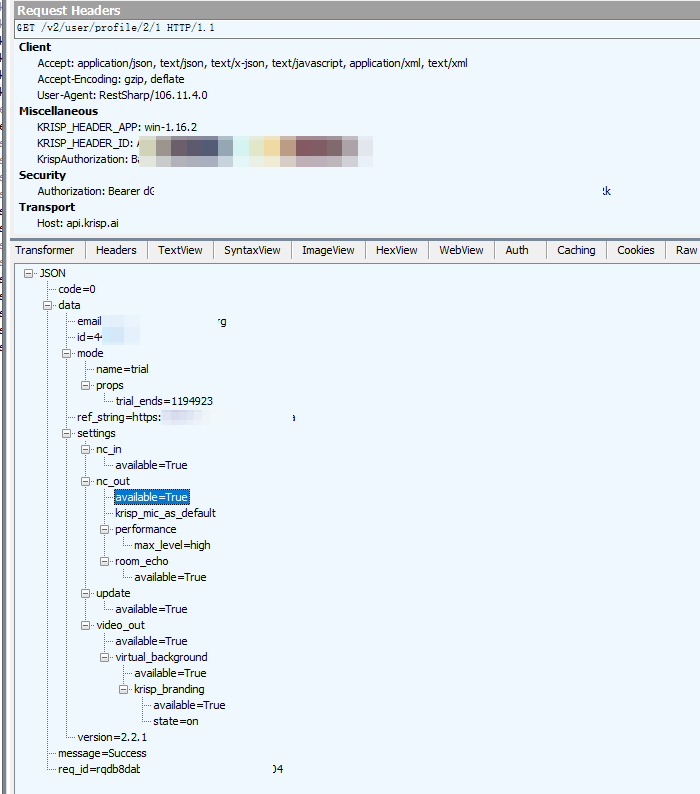This screenshot has width=700, height=794.
Task: Collapse the nc_in node
Action: pyautogui.click(x=86, y=450)
